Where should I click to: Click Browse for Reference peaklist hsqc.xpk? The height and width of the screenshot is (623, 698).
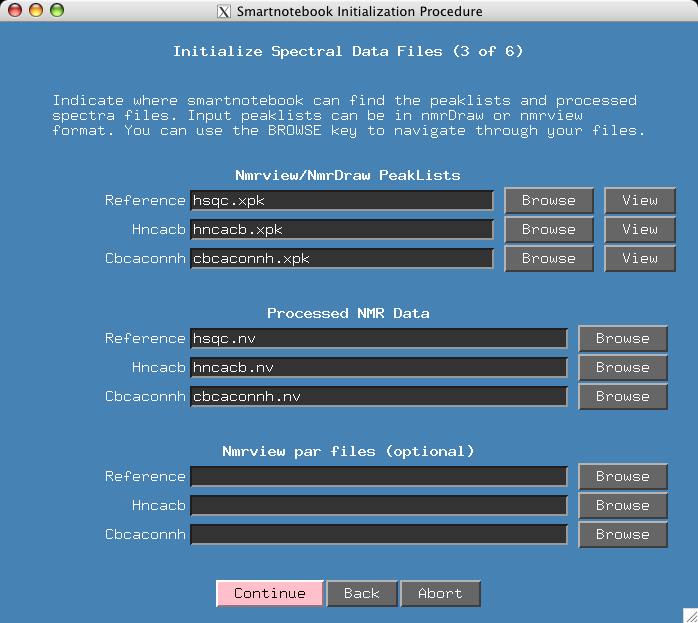[x=548, y=200]
